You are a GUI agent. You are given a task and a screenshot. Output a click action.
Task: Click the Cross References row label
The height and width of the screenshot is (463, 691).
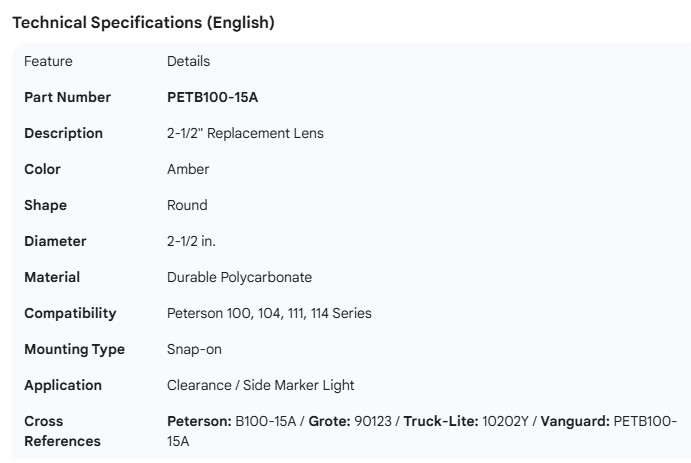[62, 431]
